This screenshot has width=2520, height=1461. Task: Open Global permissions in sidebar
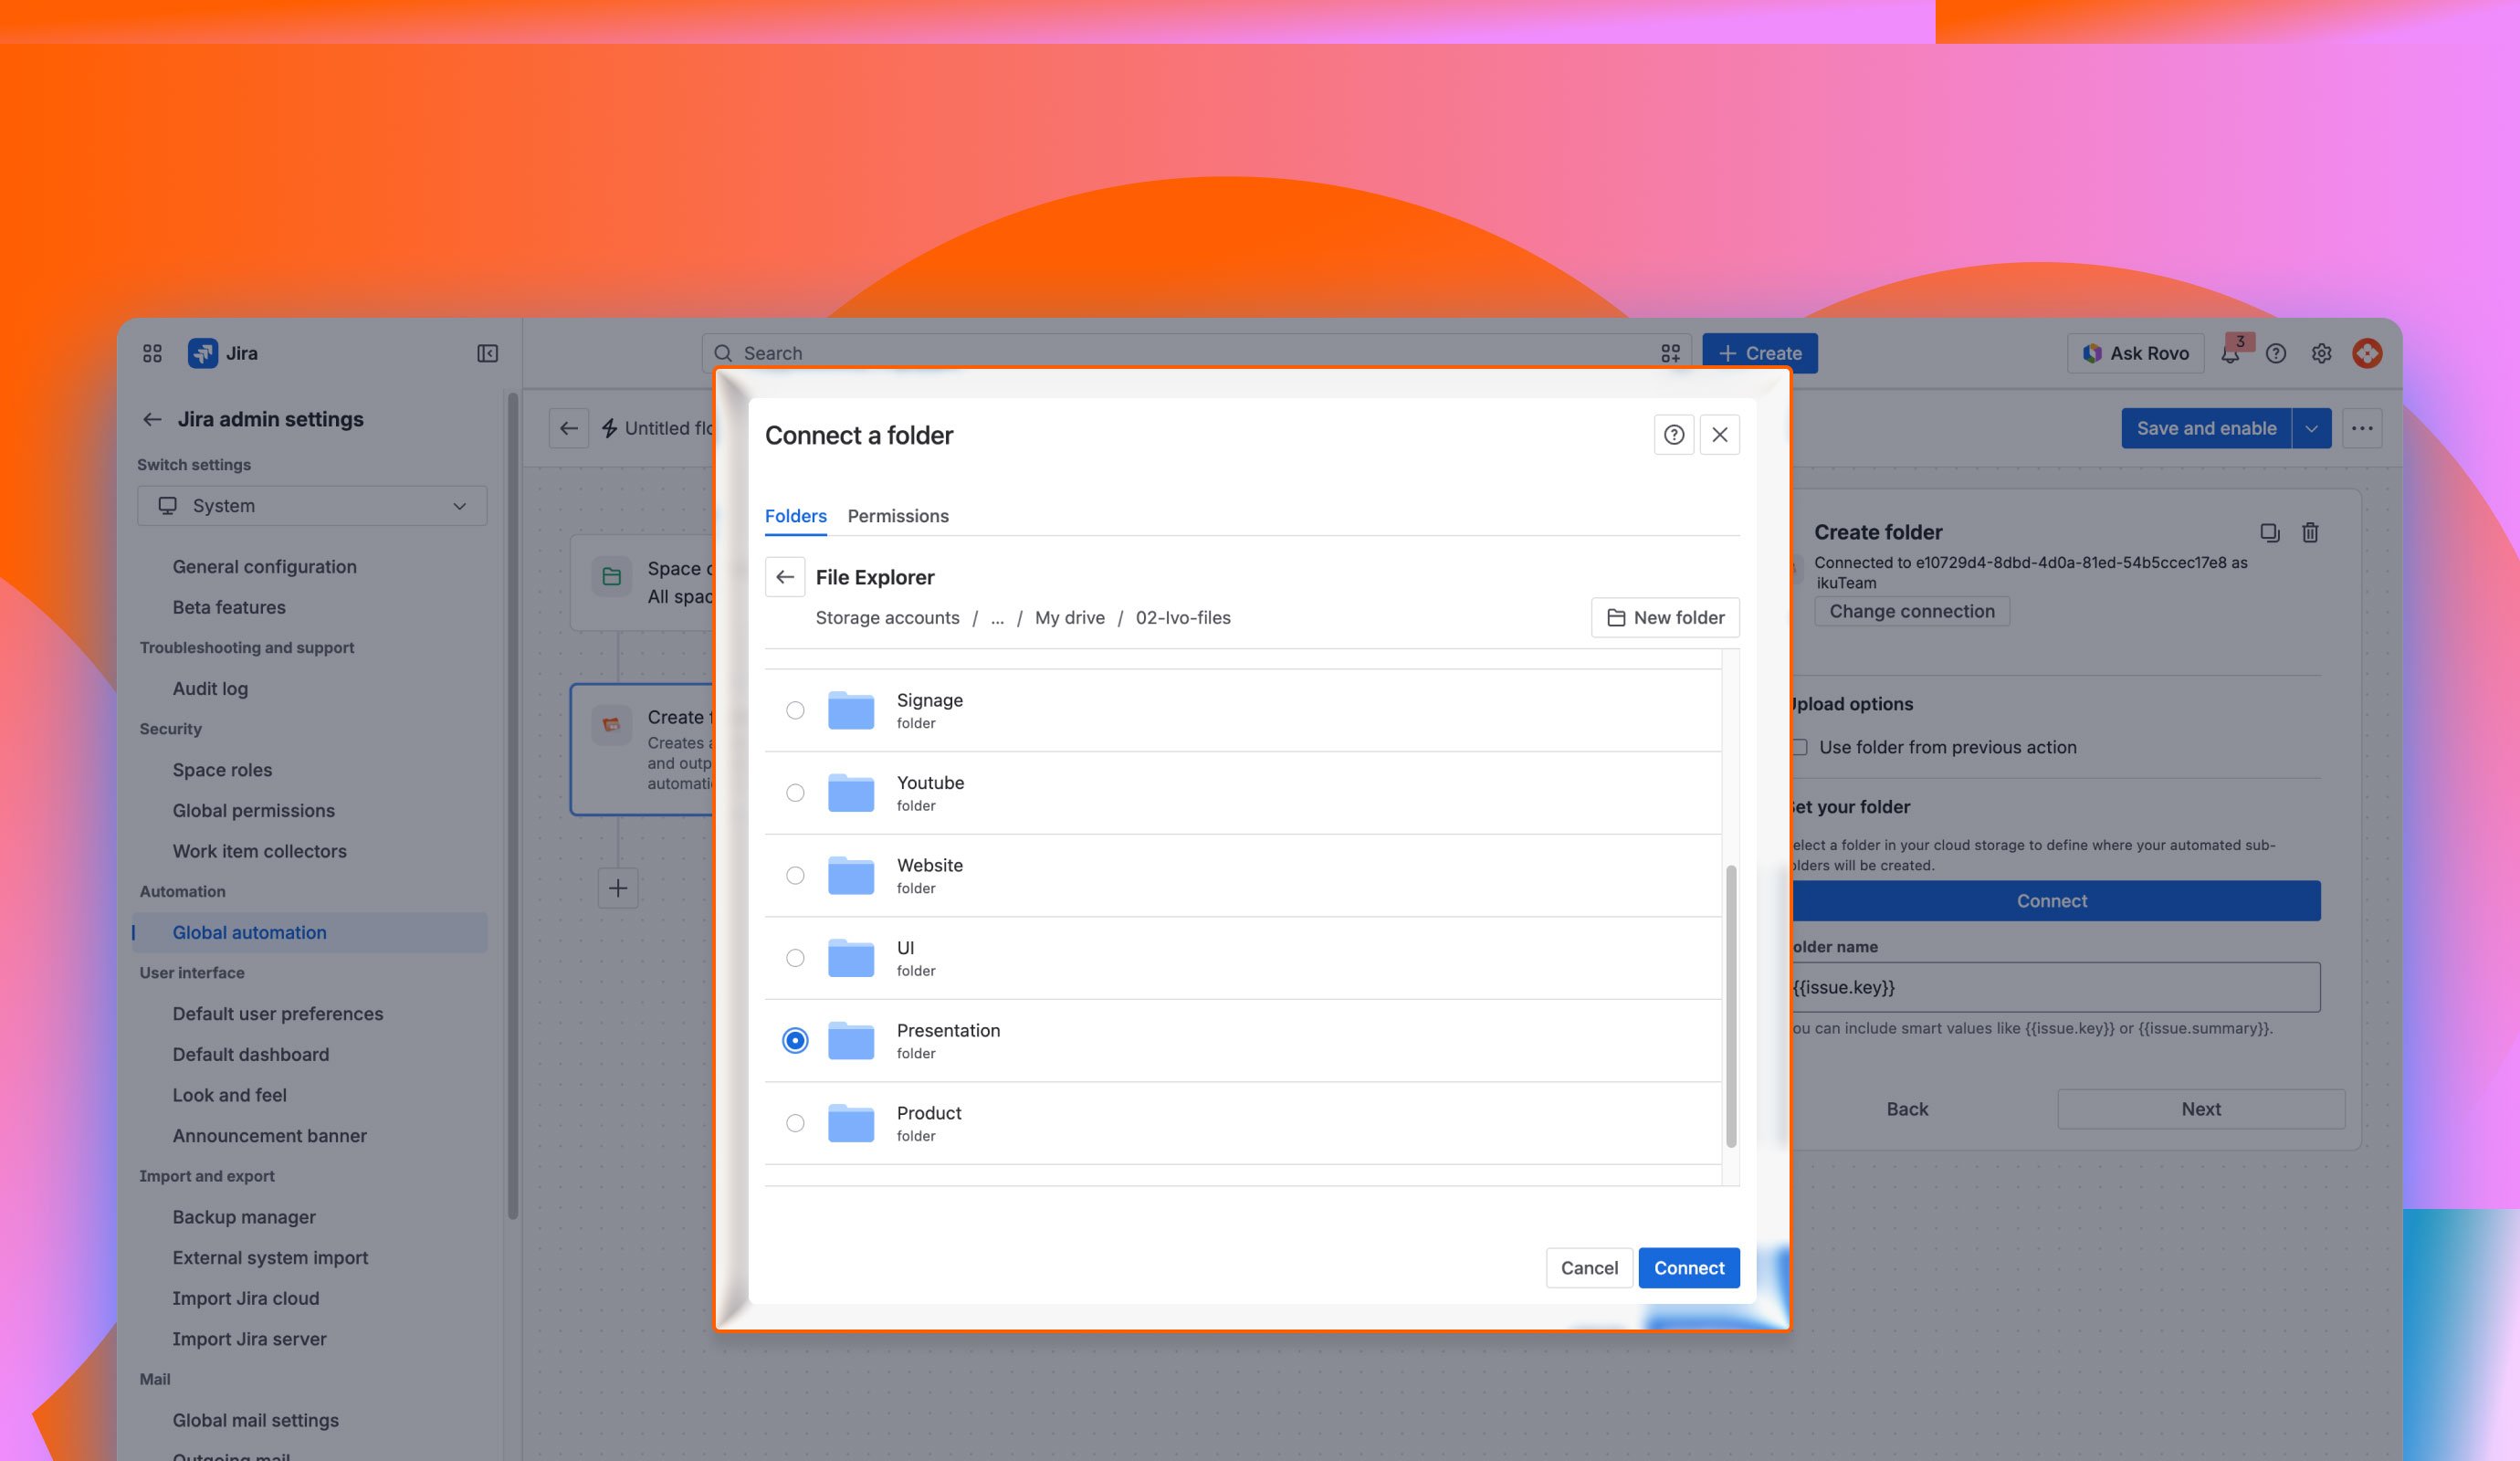click(x=253, y=810)
